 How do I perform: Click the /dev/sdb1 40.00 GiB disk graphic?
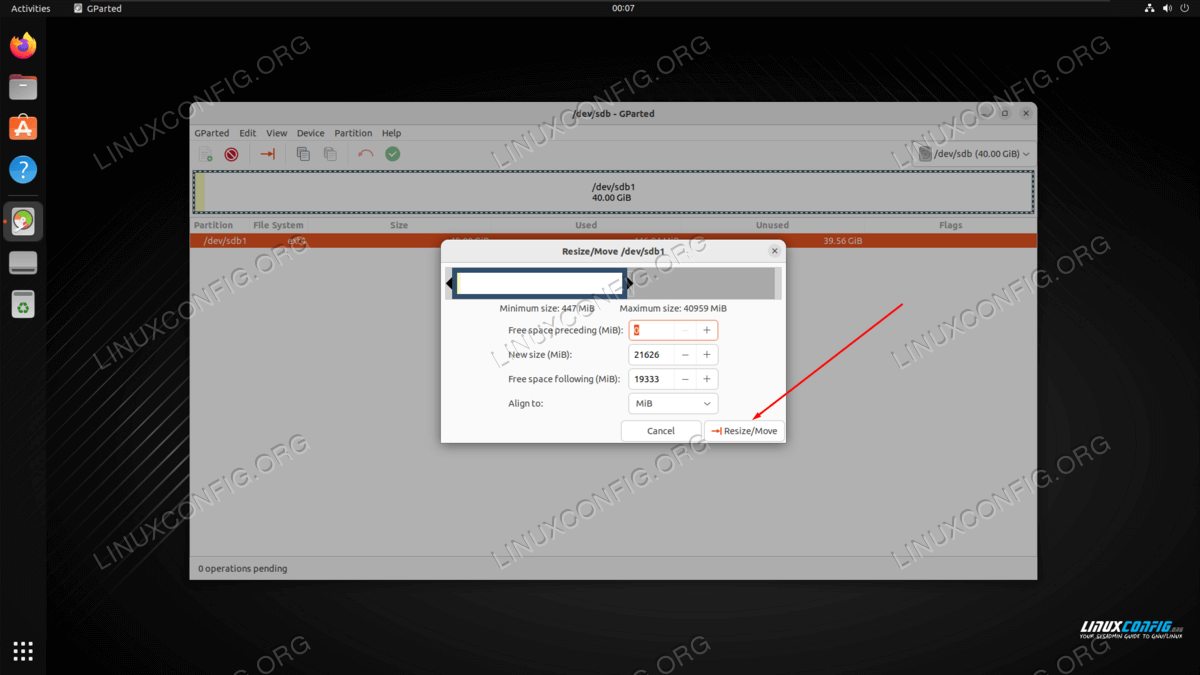[x=613, y=192]
